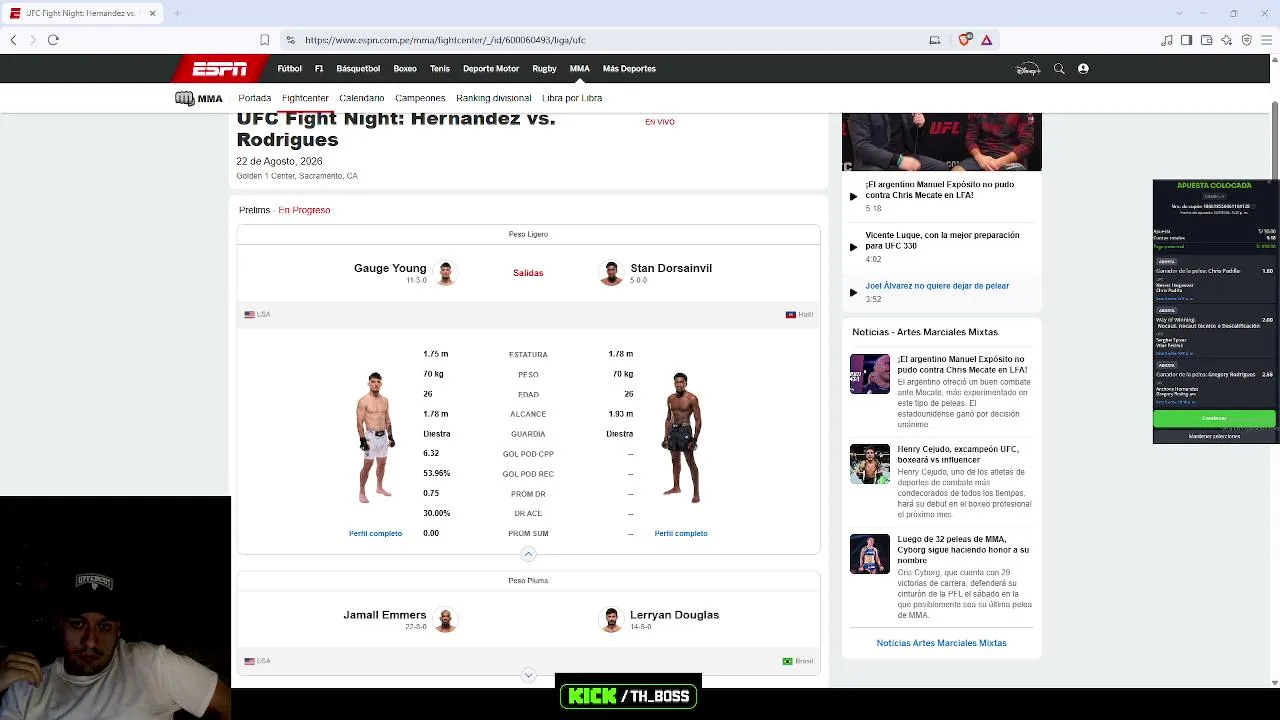Click the Stan Dorsainvil fighter name
This screenshot has width=1280, height=720.
[x=671, y=268]
